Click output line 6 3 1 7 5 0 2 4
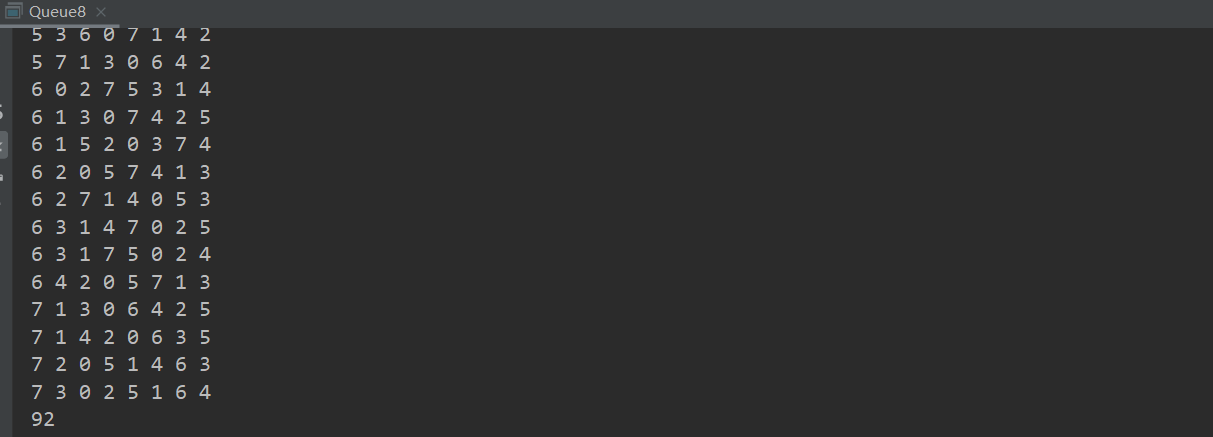The width and height of the screenshot is (1213, 437). tap(121, 254)
